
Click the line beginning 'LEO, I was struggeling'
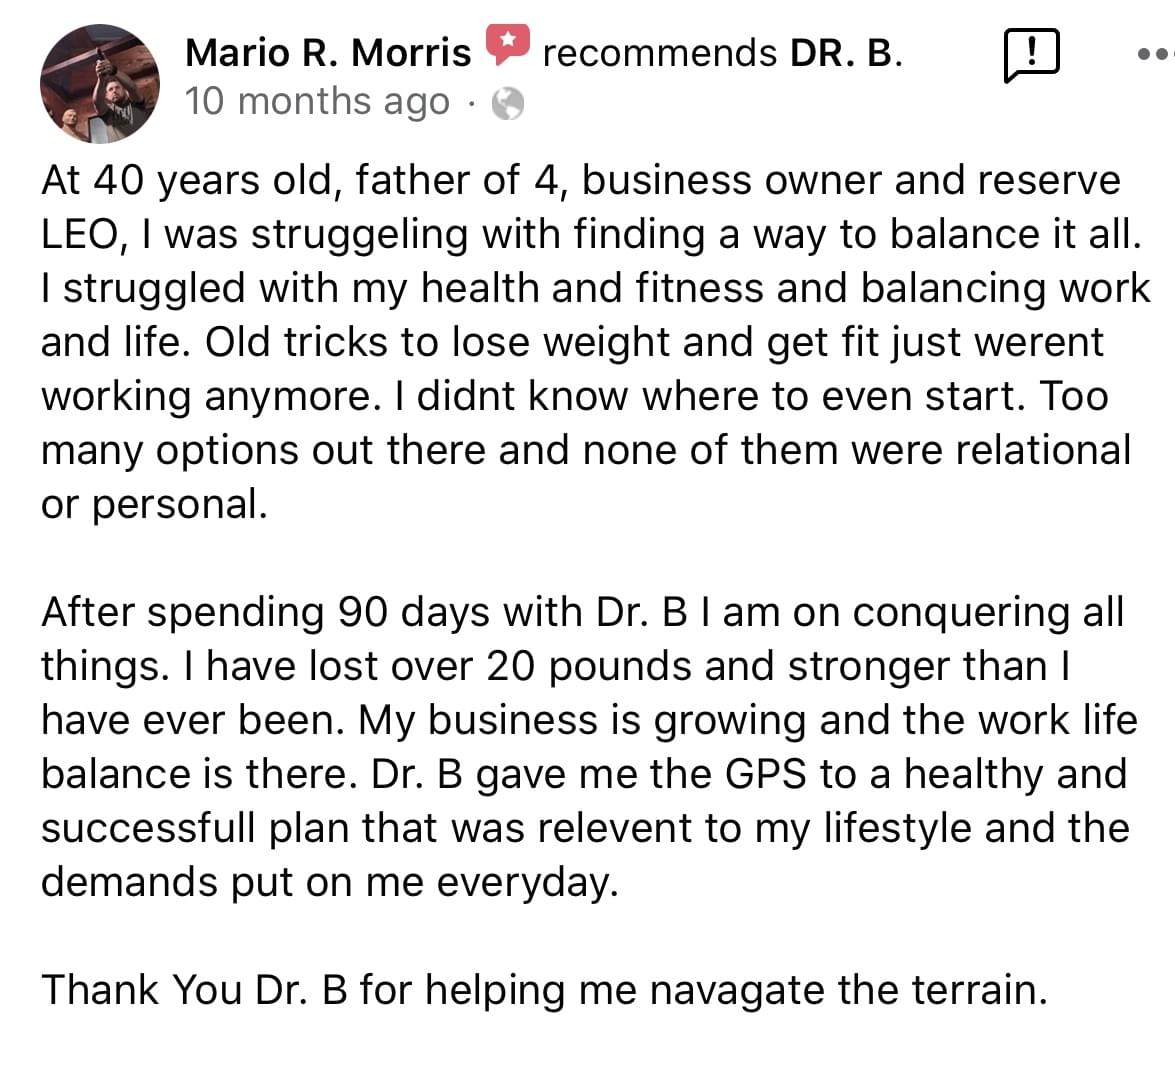point(591,235)
